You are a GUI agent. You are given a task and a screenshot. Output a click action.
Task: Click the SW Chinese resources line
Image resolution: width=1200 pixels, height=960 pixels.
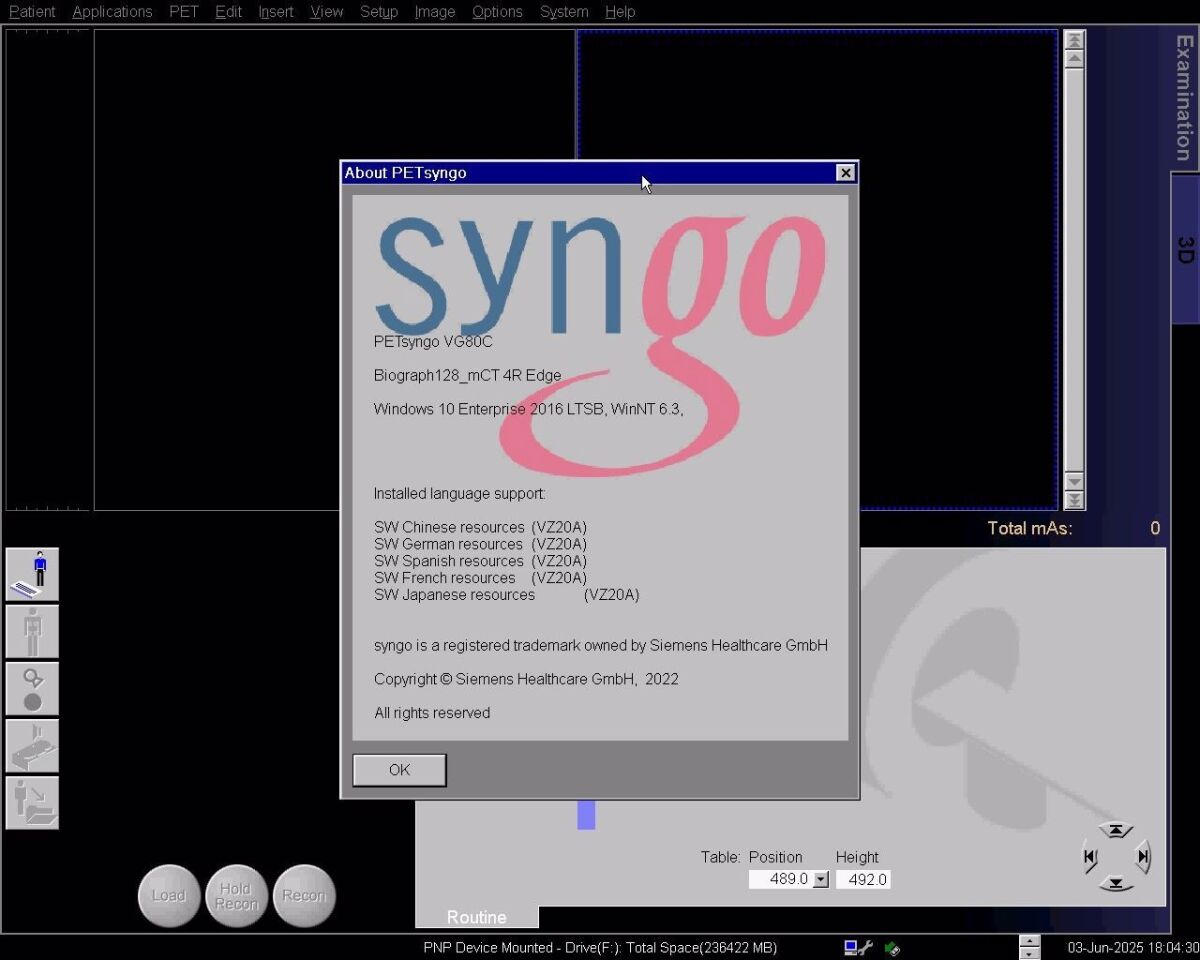click(x=480, y=527)
